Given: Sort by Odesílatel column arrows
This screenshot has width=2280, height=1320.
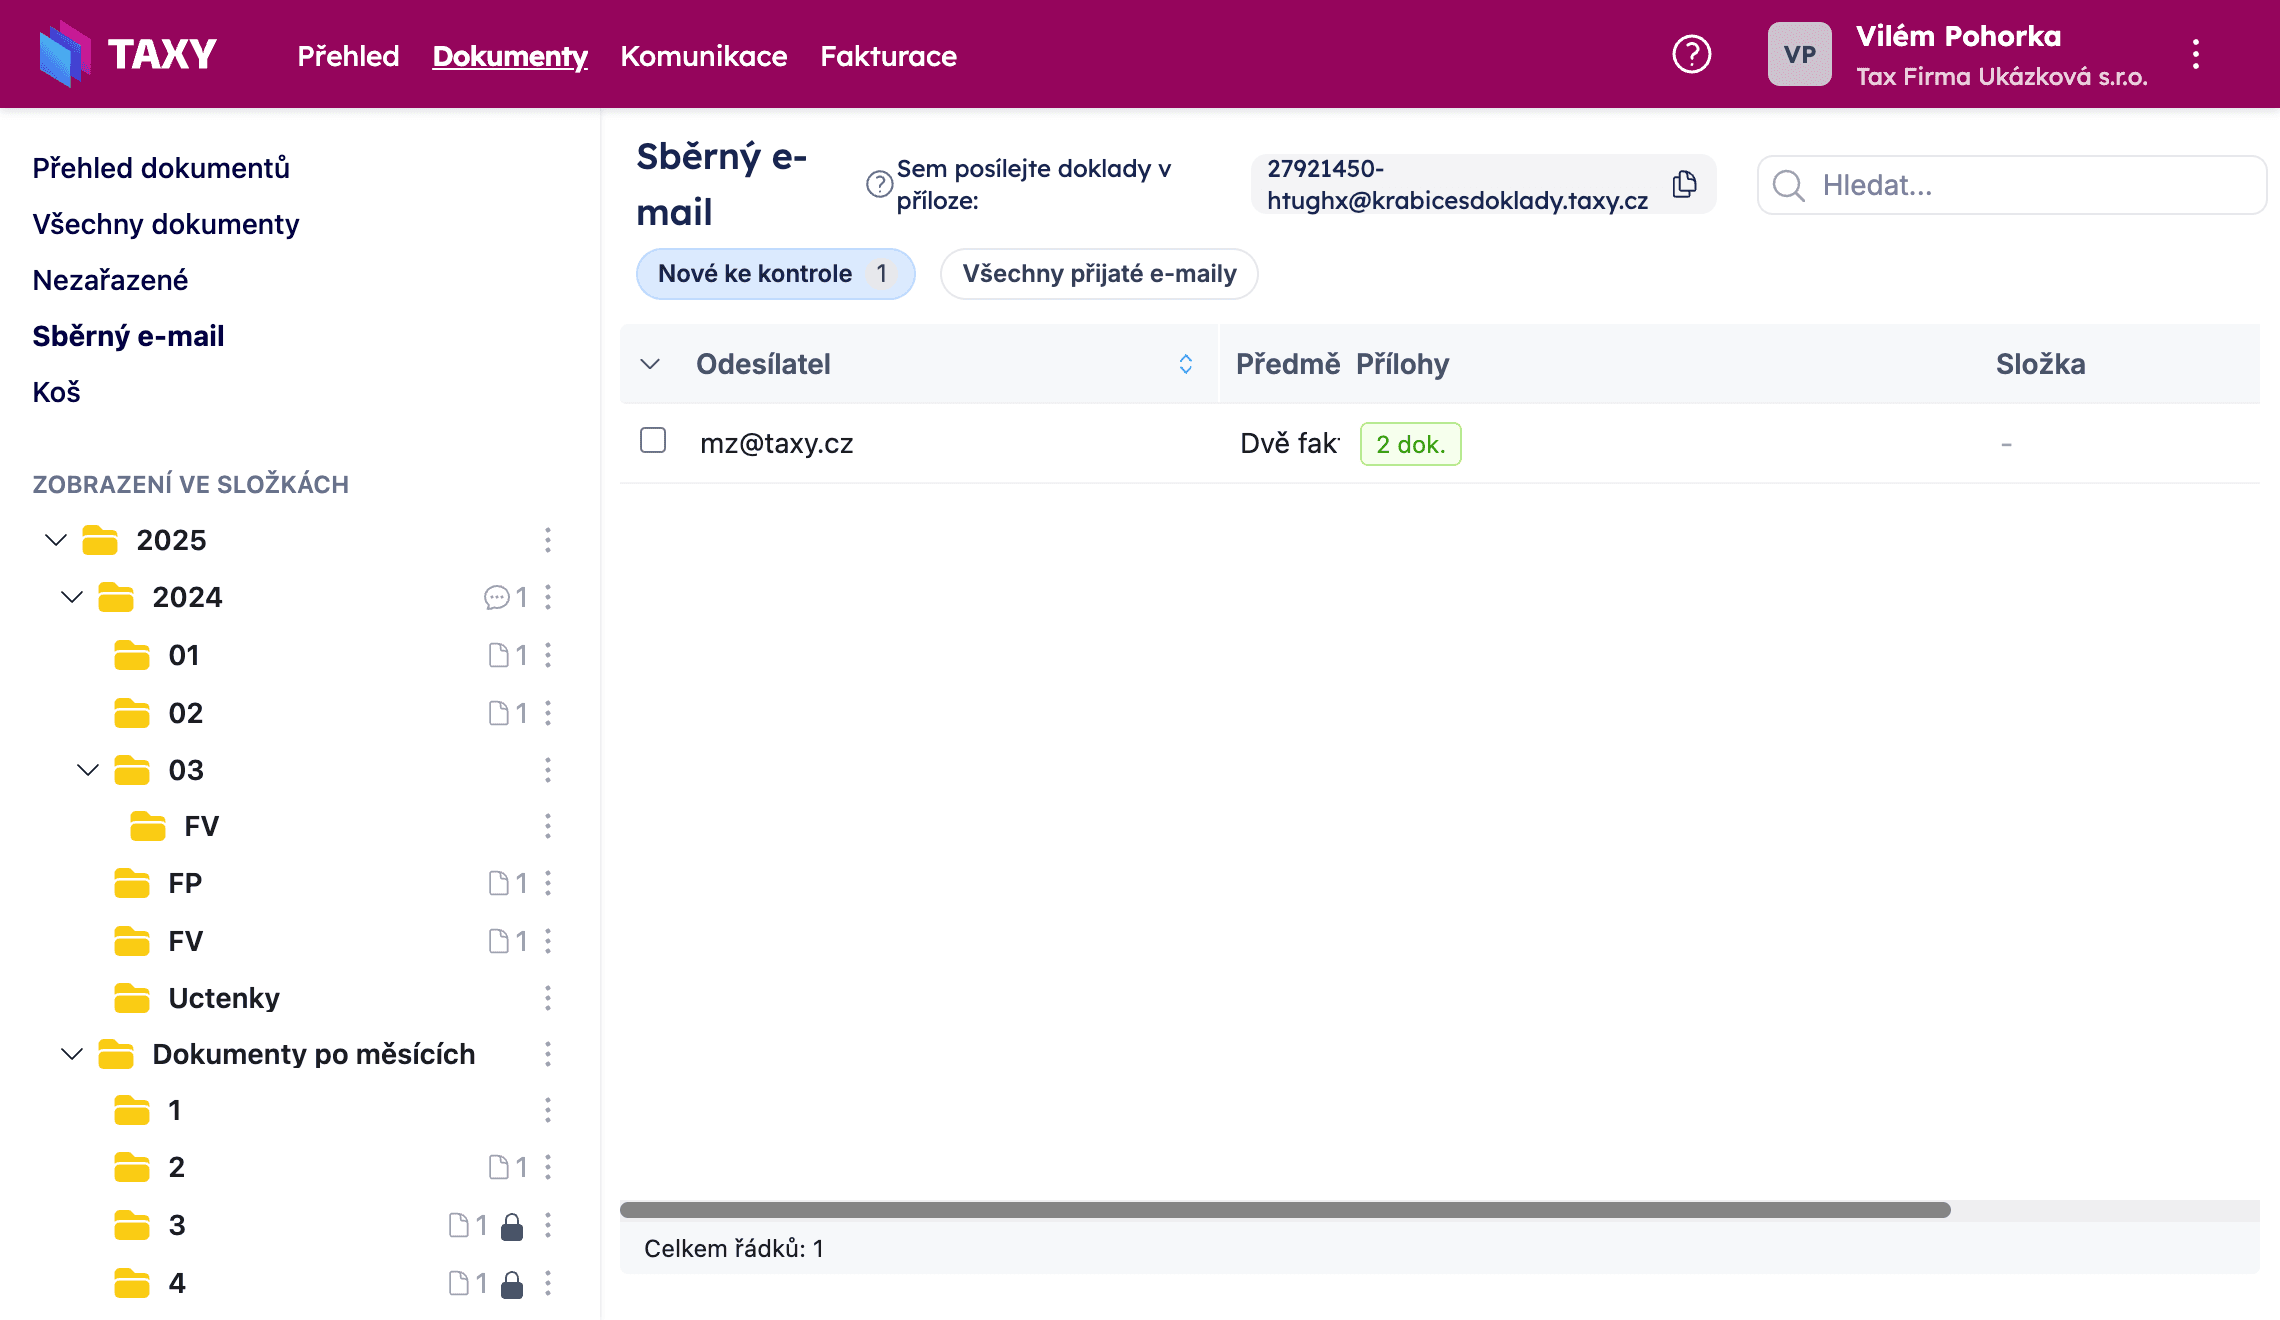Looking at the screenshot, I should [x=1186, y=364].
